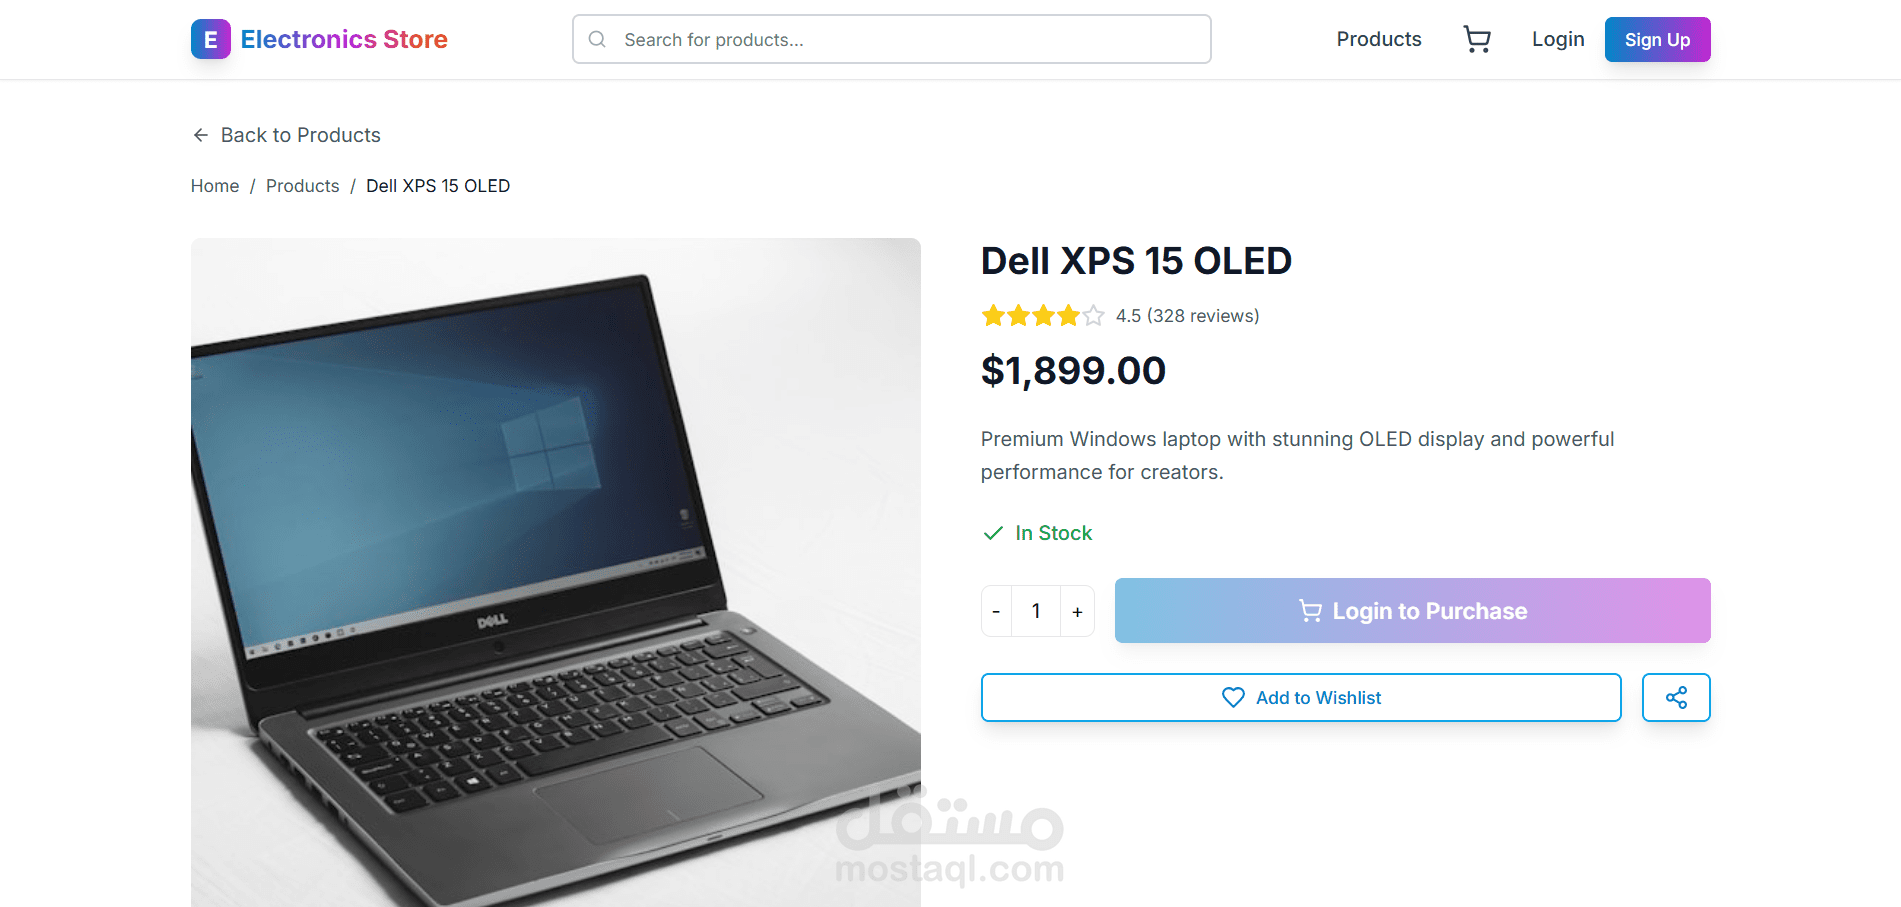The image size is (1901, 907).
Task: Select Products in the breadcrumb trail
Action: pyautogui.click(x=302, y=186)
